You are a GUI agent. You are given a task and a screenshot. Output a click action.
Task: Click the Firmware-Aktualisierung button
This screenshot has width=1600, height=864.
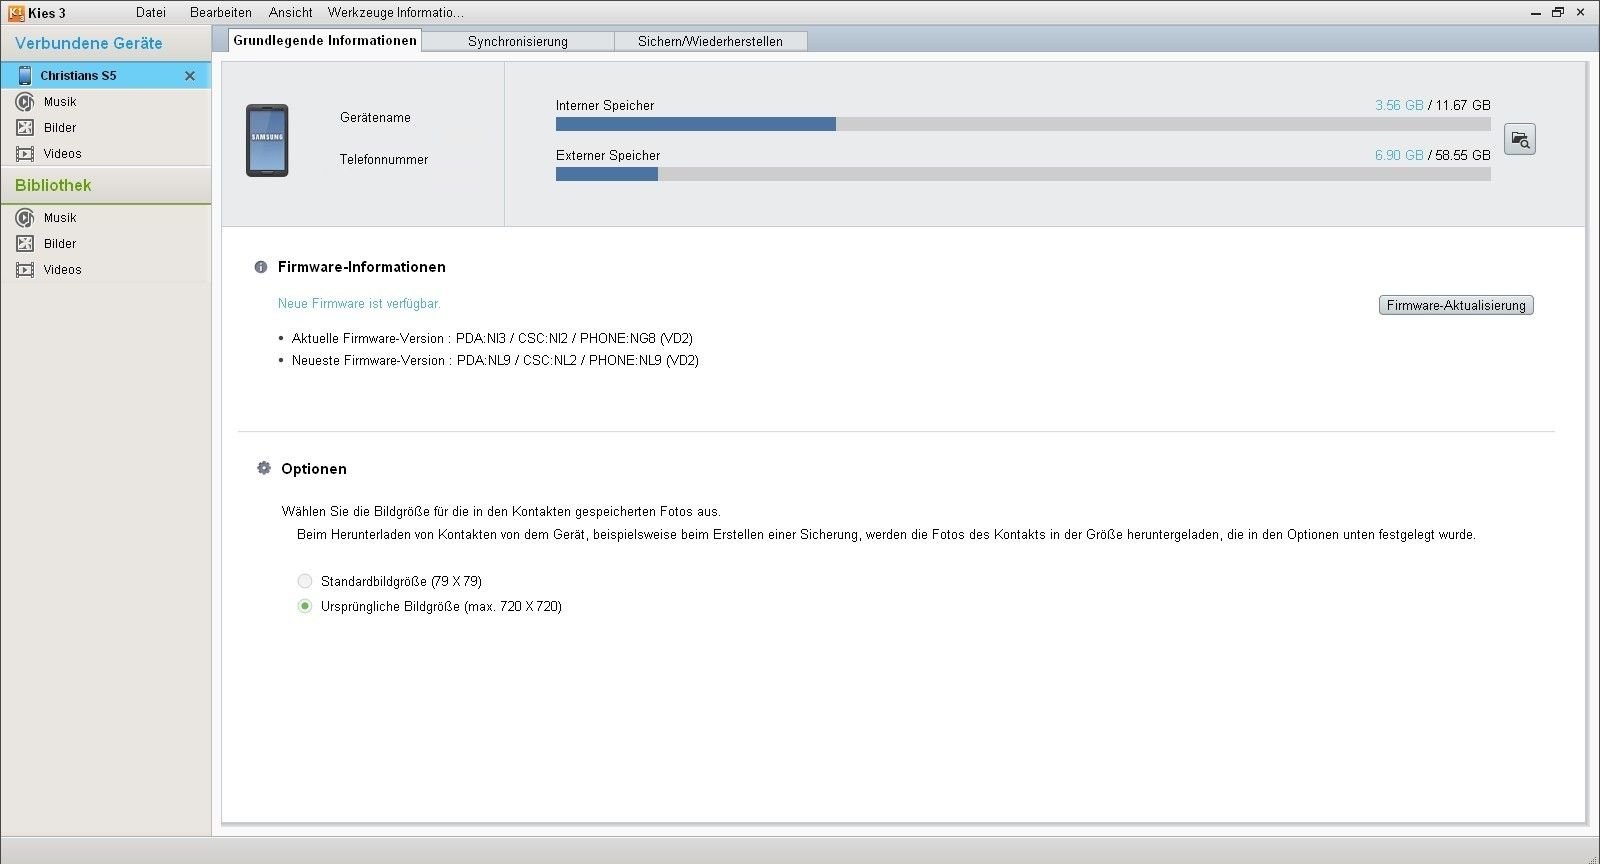coord(1456,305)
